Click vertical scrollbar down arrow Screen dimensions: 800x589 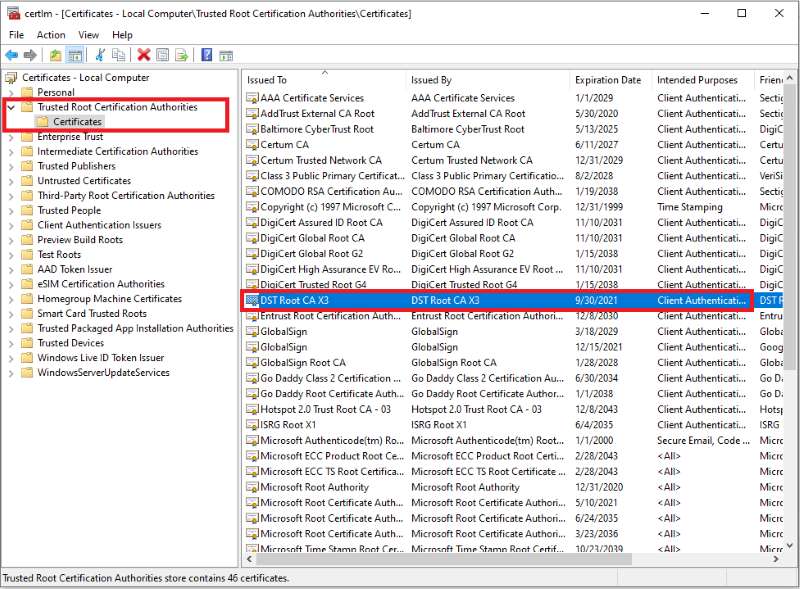click(790, 545)
